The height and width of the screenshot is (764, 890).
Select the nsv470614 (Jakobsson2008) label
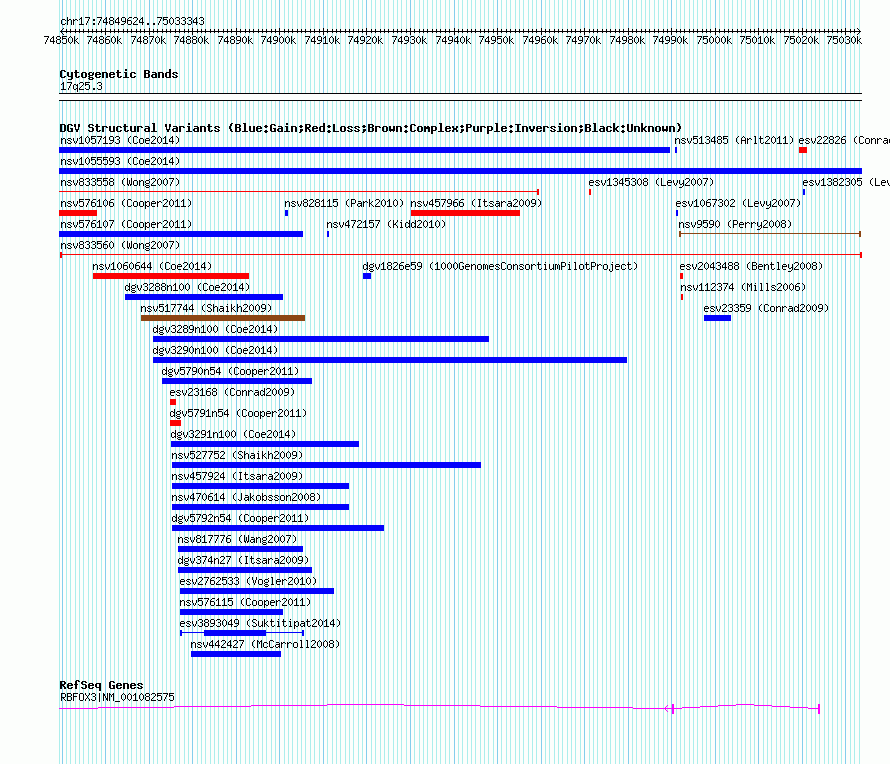click(x=246, y=497)
